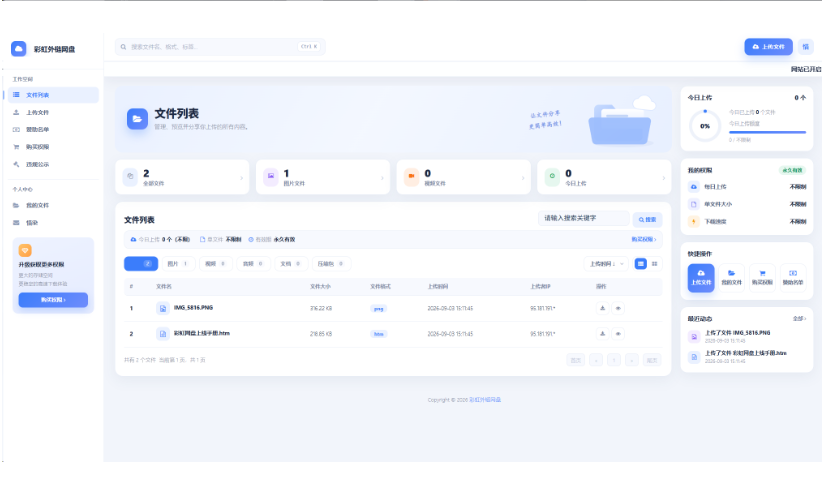Viewport: 822px width, 490px height.
Task: Click the next page arrow
Action: [x=632, y=360]
